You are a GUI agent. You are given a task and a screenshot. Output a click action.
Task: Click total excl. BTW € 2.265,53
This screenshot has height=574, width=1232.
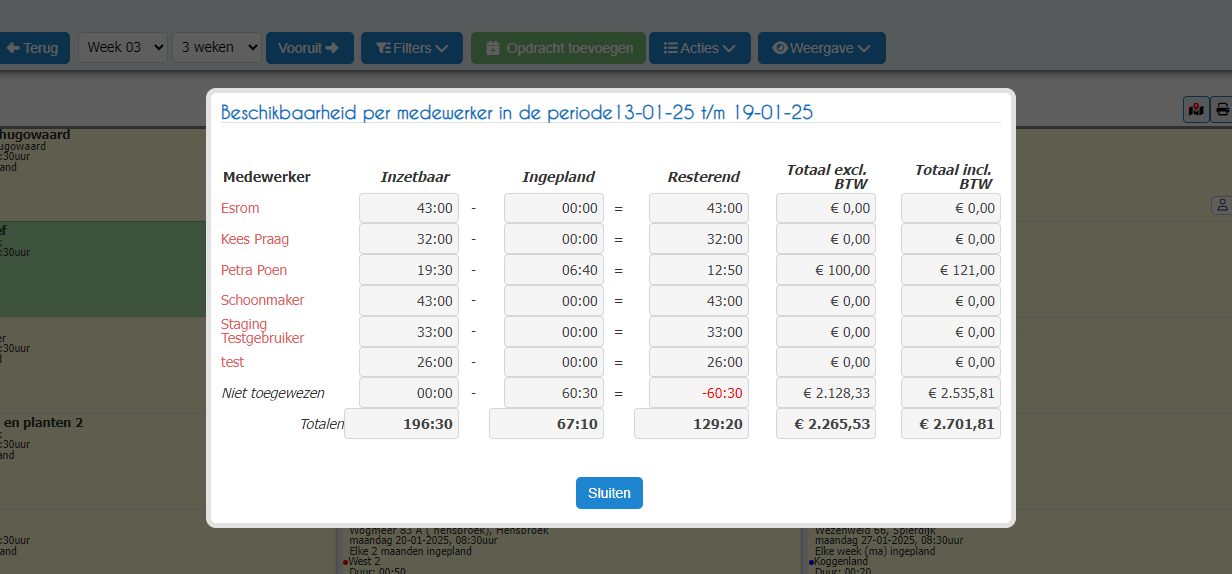[x=826, y=424]
